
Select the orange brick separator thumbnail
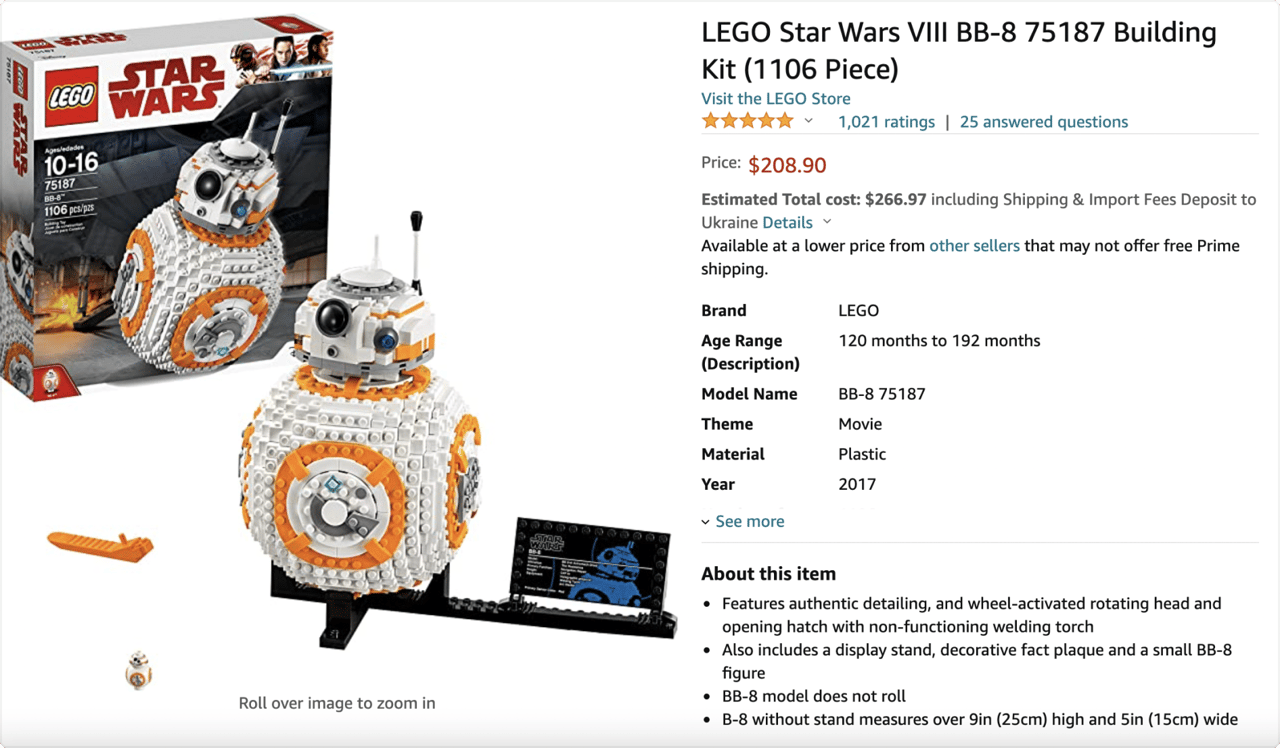click(x=101, y=545)
